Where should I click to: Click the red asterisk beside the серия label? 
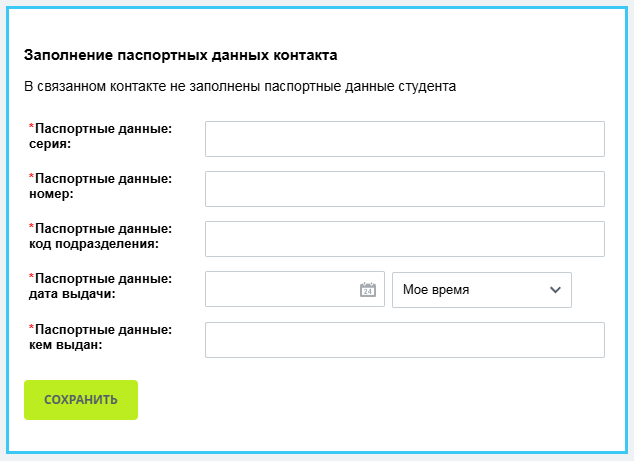coord(31,128)
